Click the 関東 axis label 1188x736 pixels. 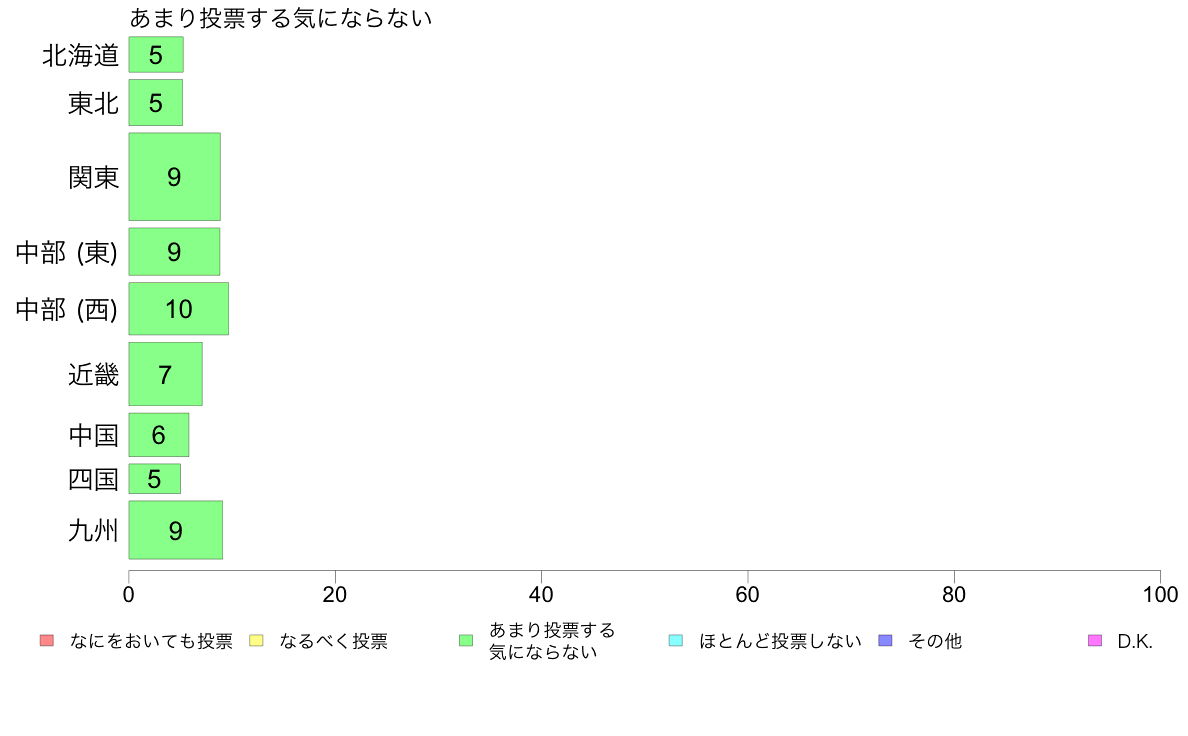click(x=93, y=177)
